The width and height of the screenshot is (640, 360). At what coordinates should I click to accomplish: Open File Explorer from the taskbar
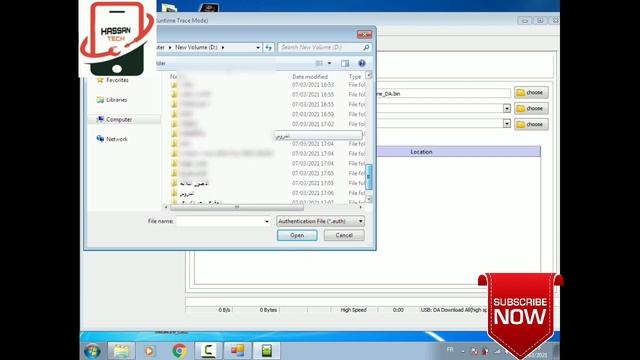click(121, 351)
